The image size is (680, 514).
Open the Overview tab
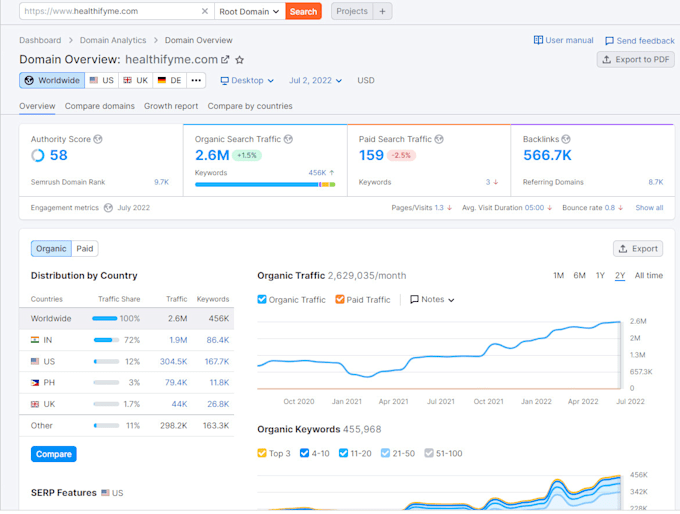pos(37,106)
